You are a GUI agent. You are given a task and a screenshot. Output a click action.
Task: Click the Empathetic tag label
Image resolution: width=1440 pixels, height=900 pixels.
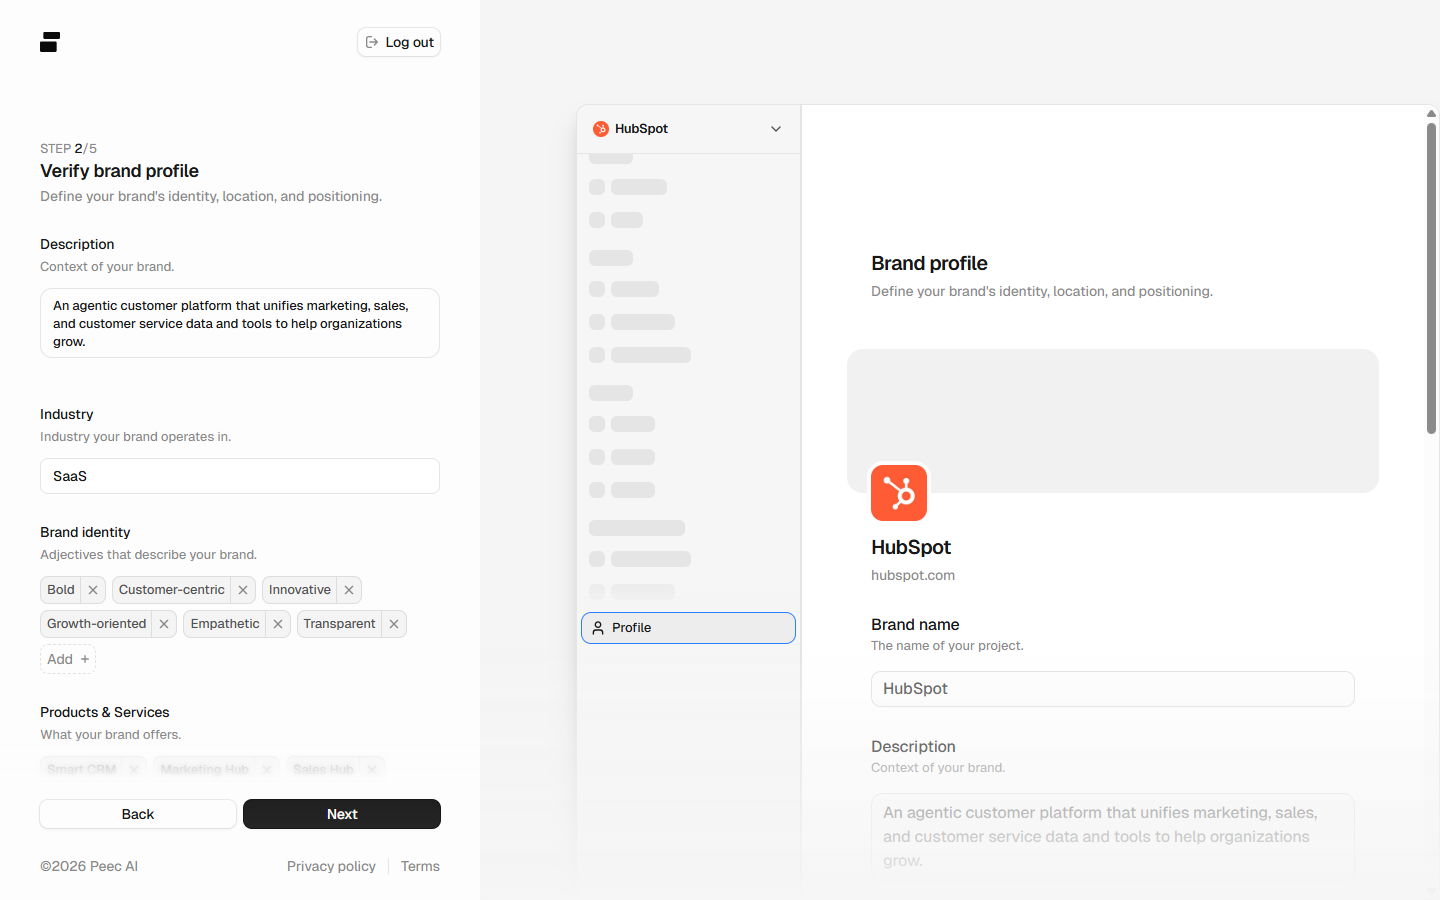coord(225,624)
